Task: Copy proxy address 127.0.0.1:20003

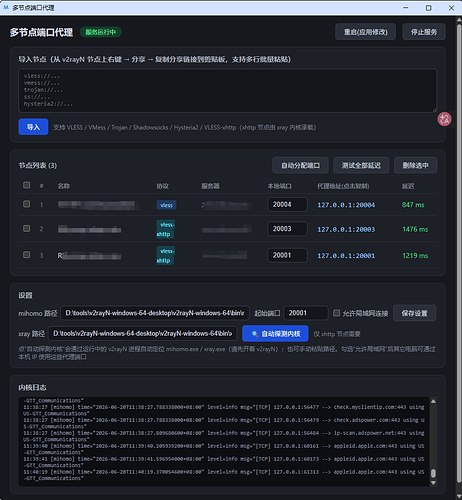Action: coord(346,229)
